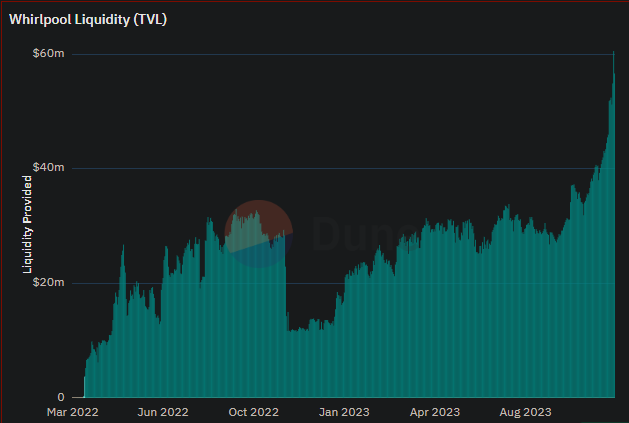Click the Aug 2023 x-axis label

tap(526, 412)
